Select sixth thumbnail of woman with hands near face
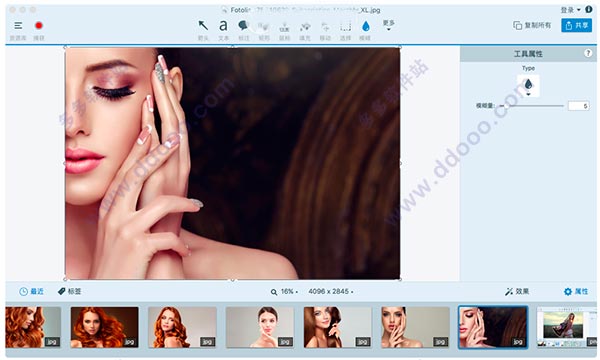This screenshot has width=600, height=360. coord(415,327)
